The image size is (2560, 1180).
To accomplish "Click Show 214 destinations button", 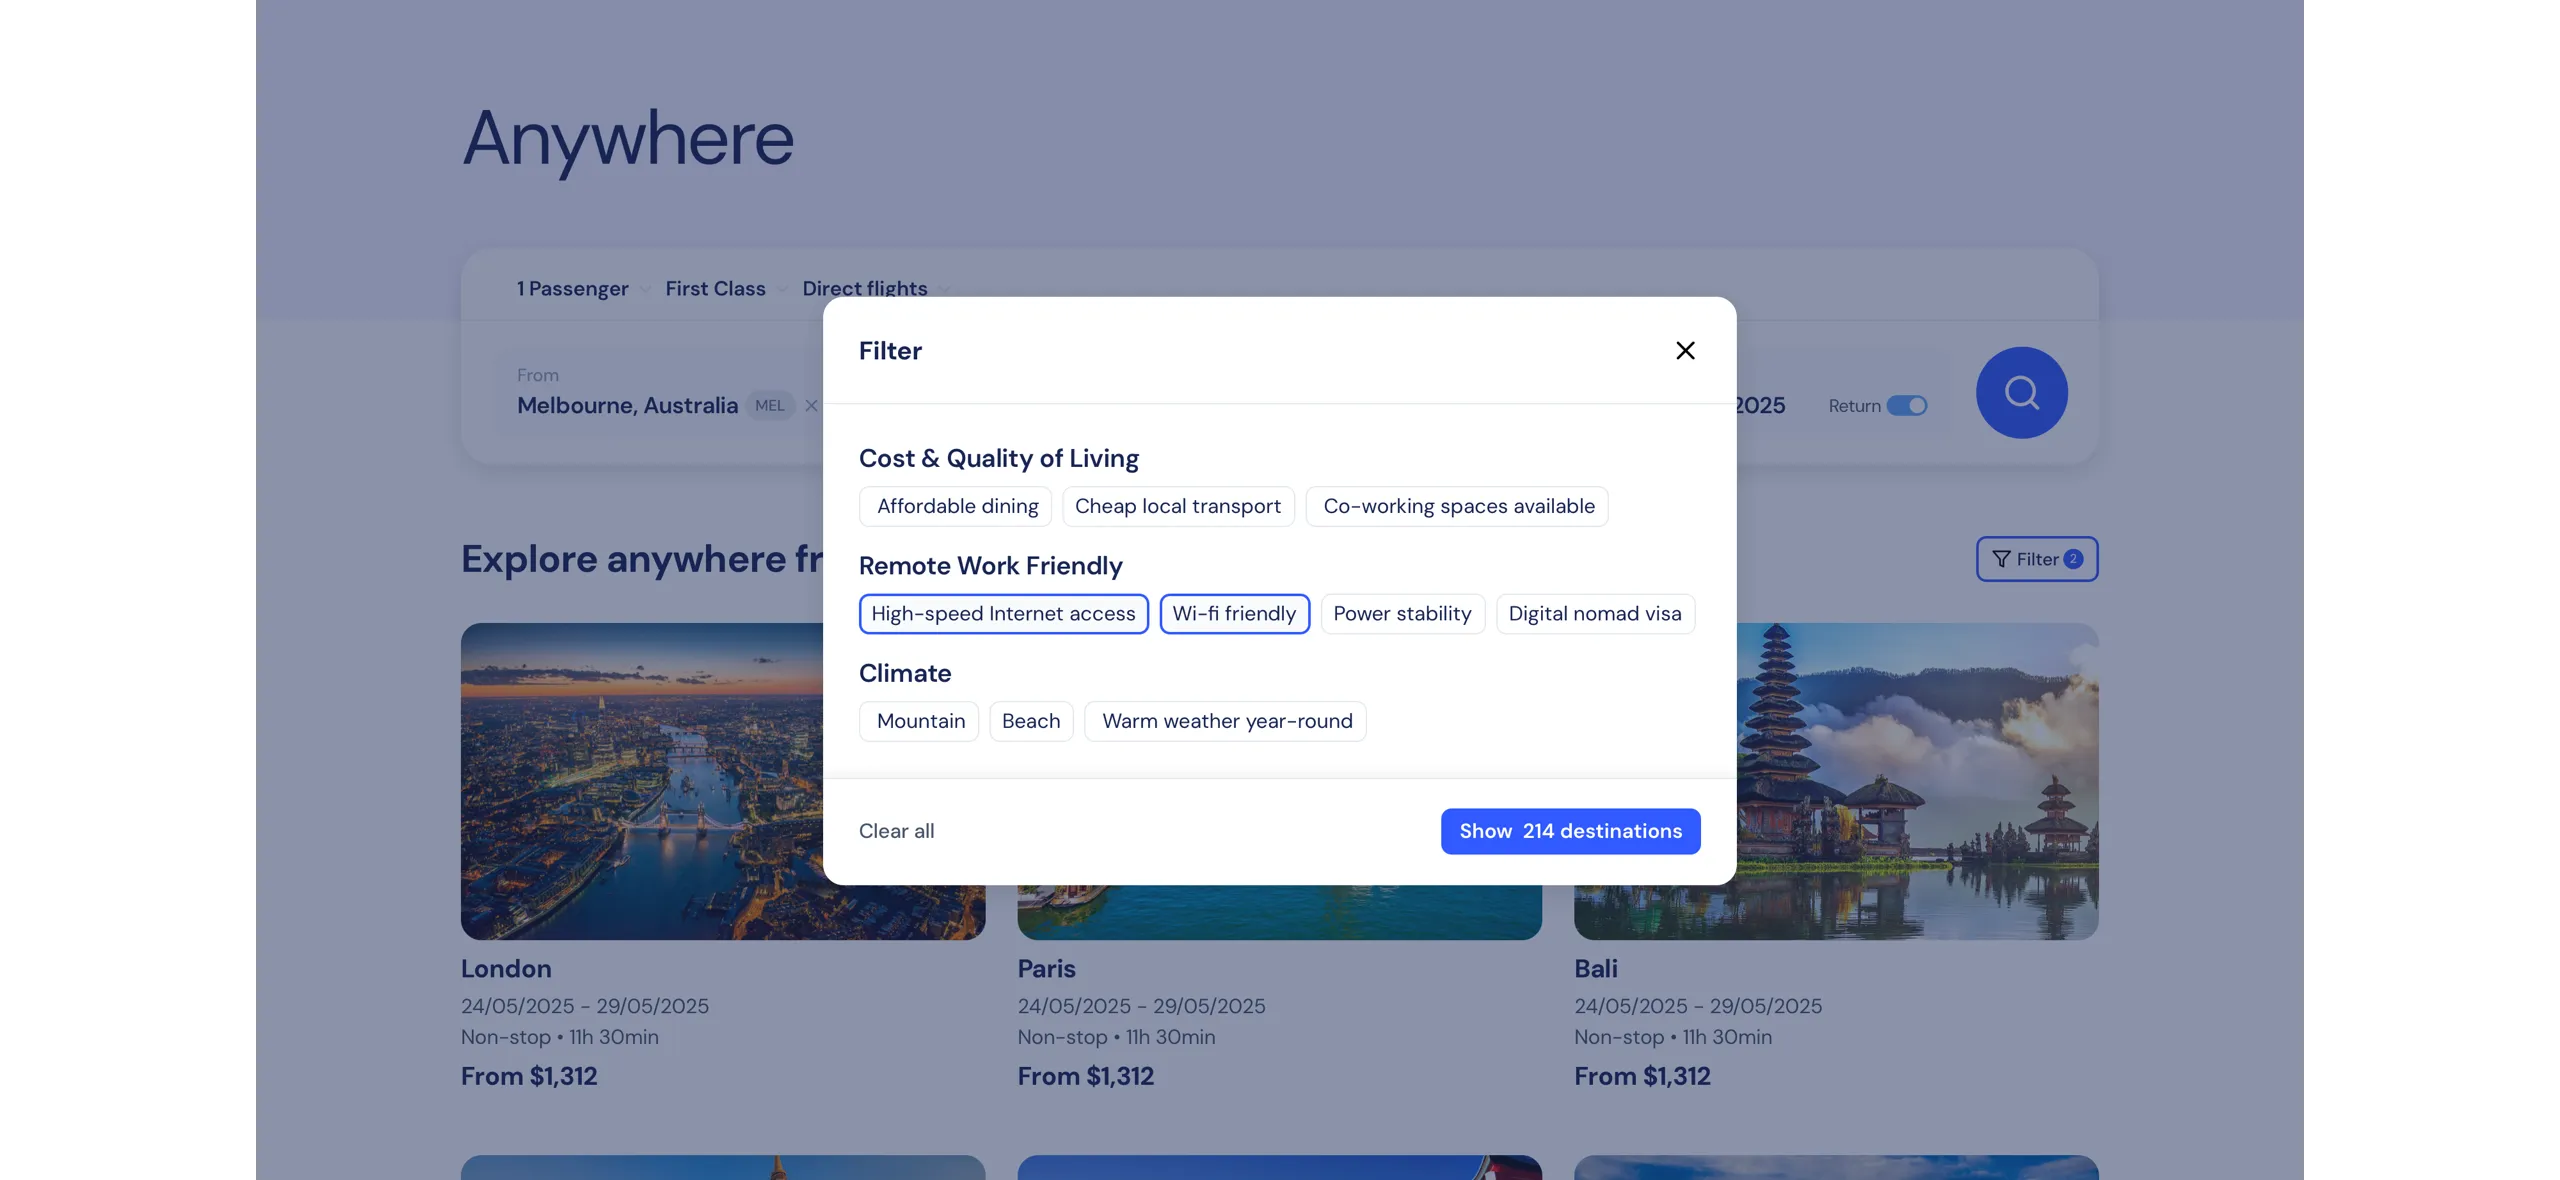I will 1570,831.
